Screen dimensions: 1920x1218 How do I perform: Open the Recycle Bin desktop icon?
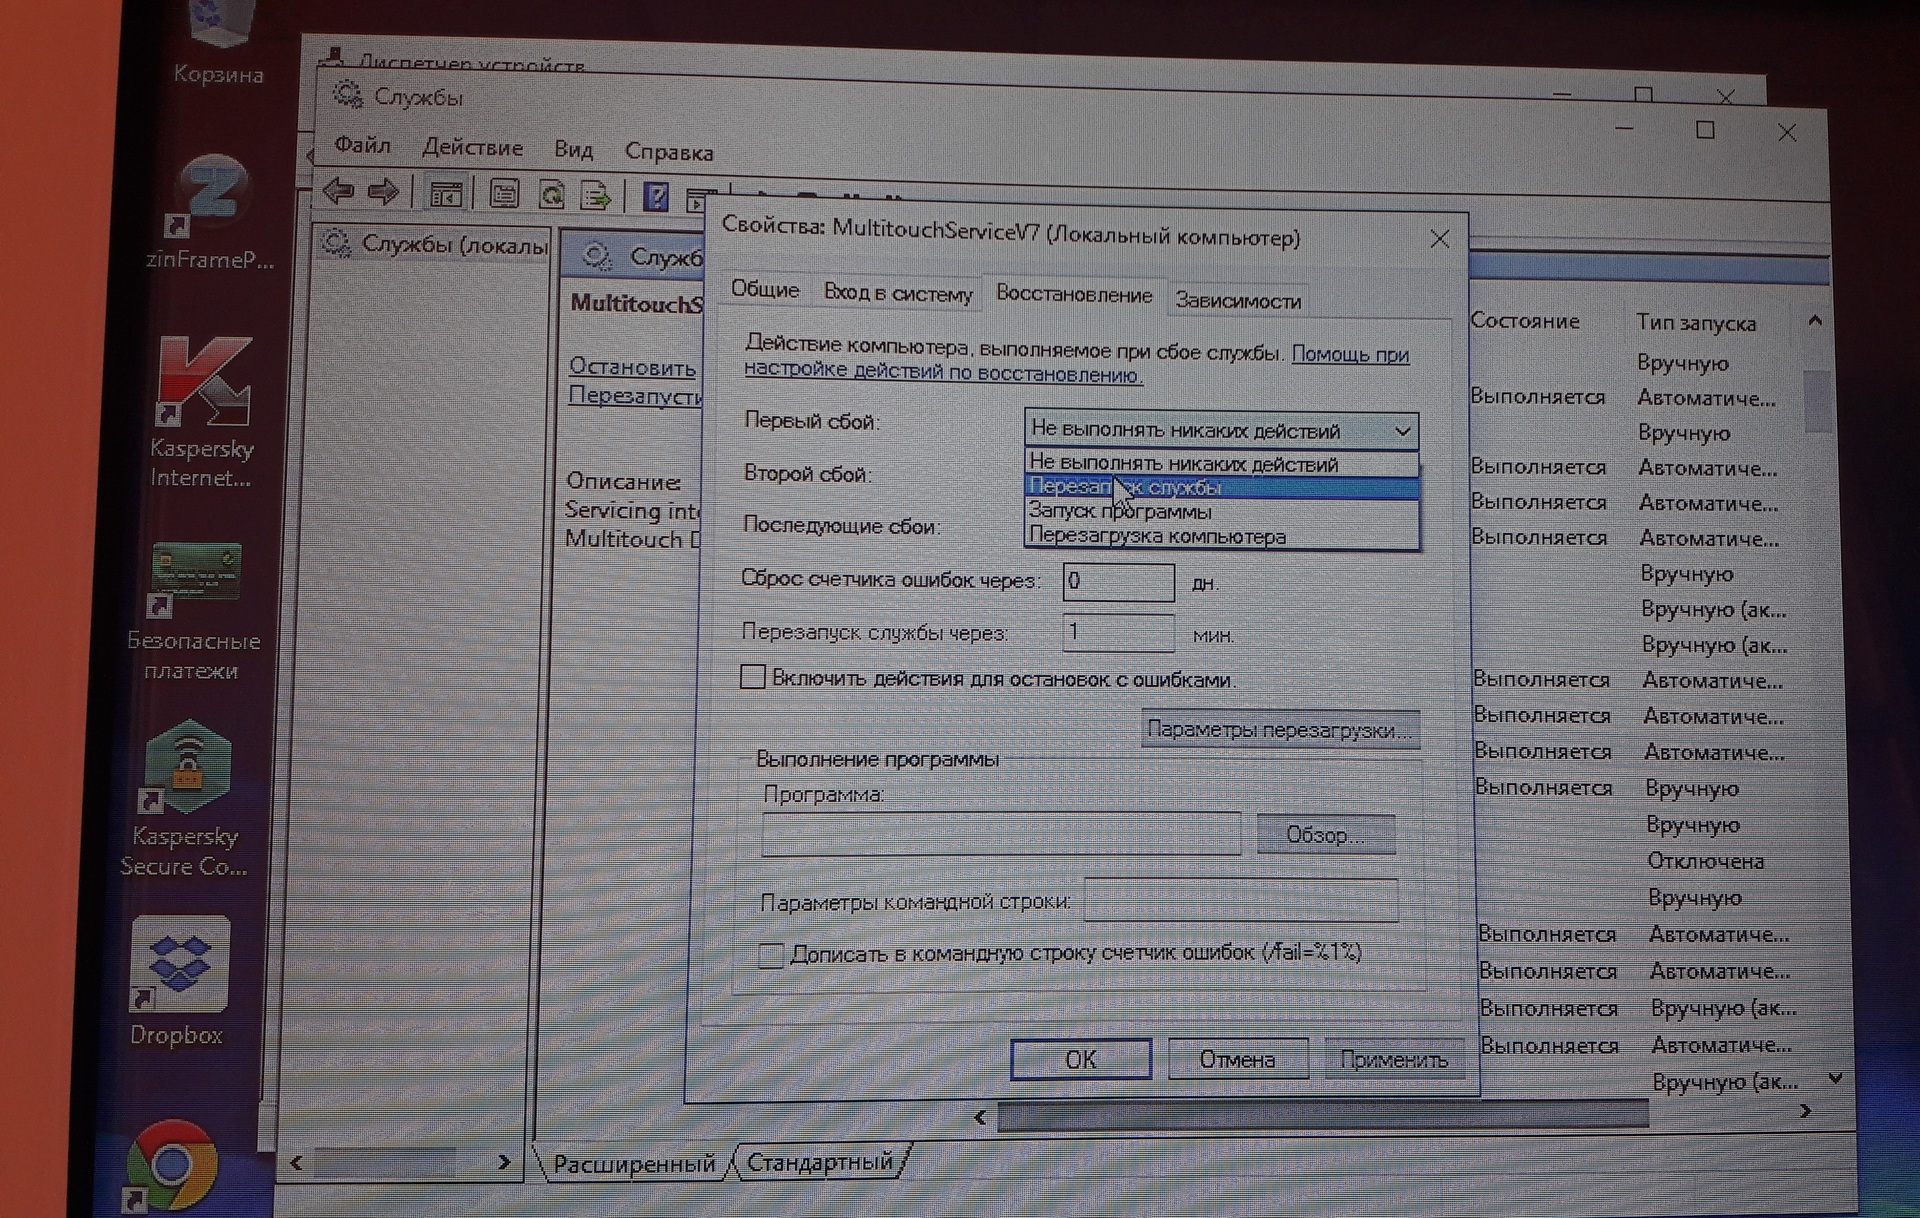(x=220, y=40)
